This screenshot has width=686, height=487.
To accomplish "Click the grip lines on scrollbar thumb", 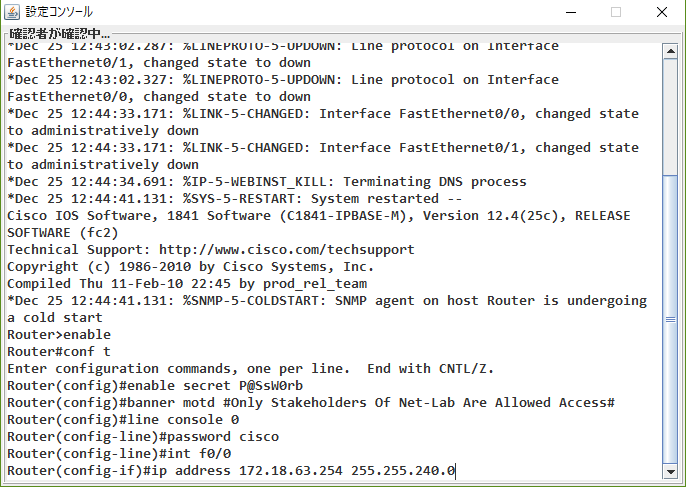I will (670, 319).
